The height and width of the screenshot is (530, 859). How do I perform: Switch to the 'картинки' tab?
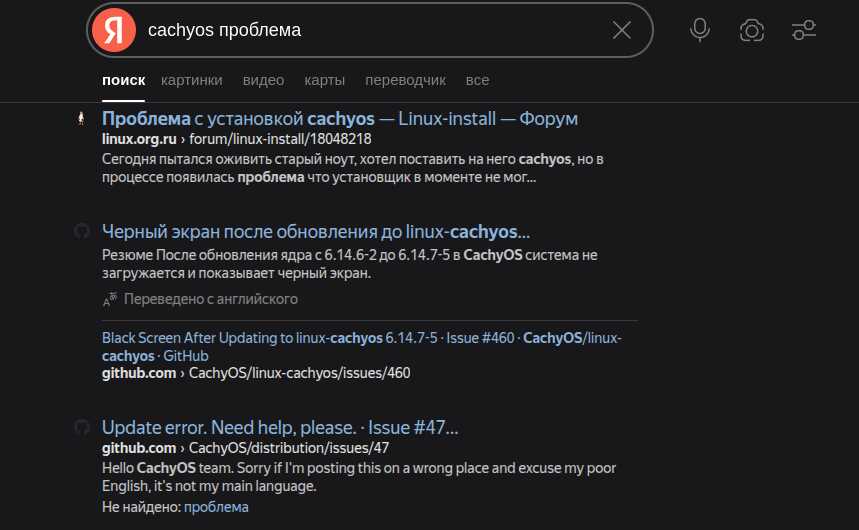coord(192,80)
